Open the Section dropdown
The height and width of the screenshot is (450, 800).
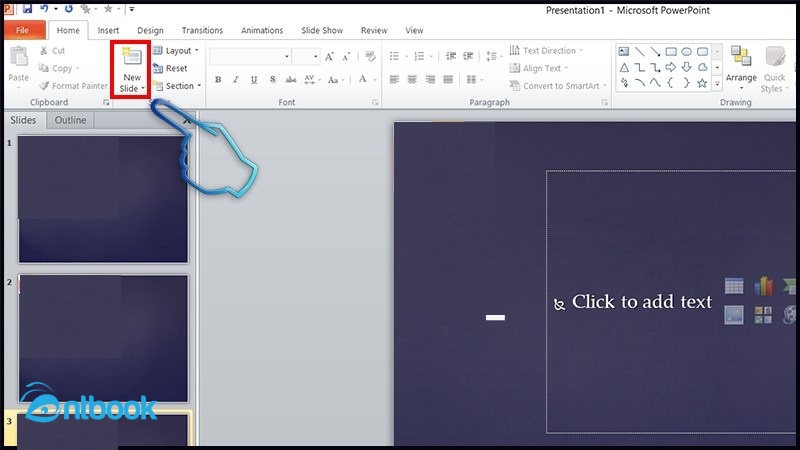click(x=177, y=86)
